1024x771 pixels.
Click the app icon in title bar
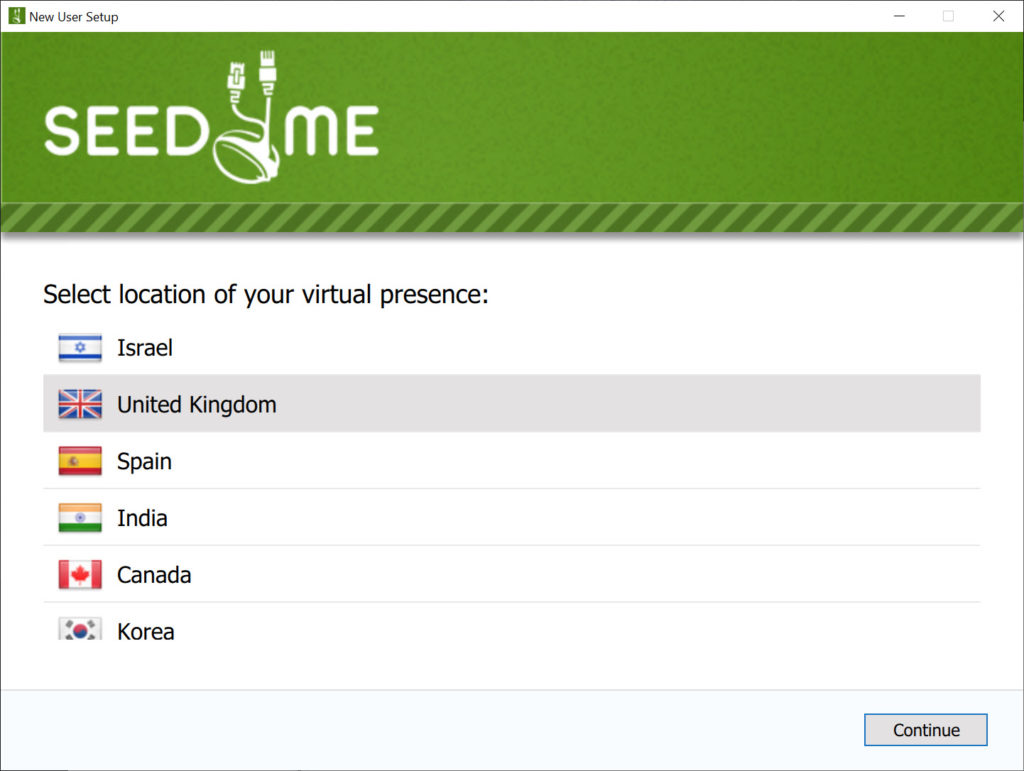click(16, 16)
